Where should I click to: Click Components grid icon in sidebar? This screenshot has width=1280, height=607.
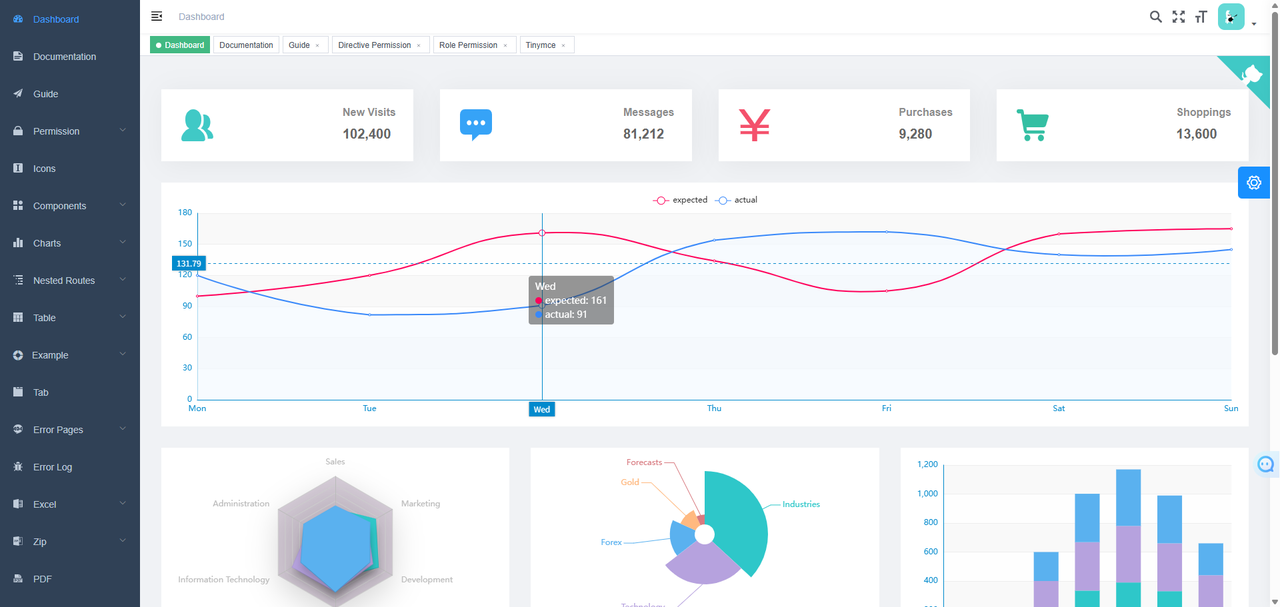pos(18,206)
